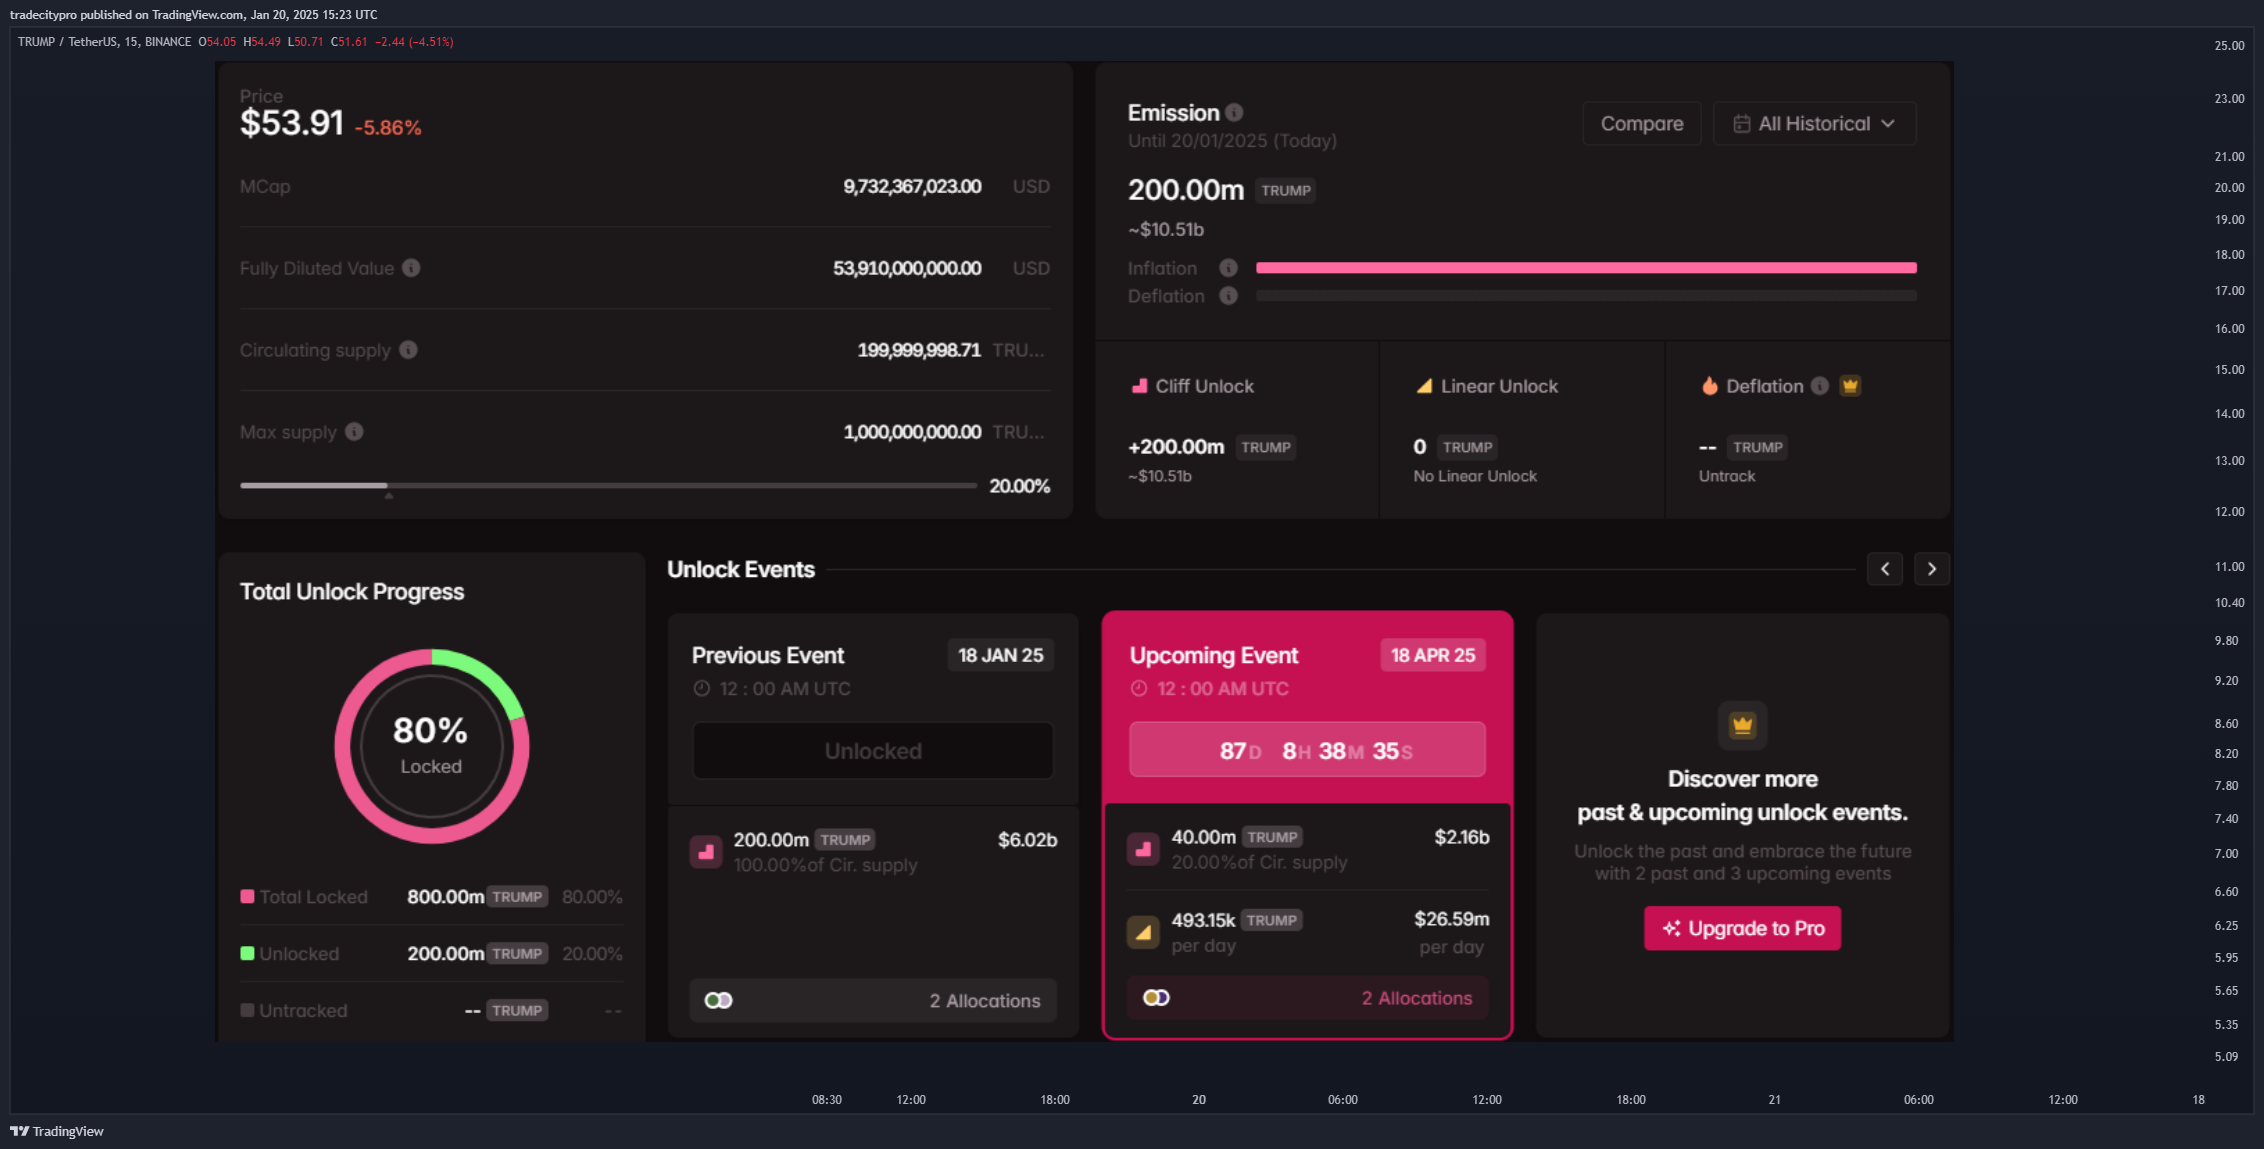The width and height of the screenshot is (2264, 1149).
Task: Click the max supply 20.00% progress bar
Action: (x=608, y=486)
